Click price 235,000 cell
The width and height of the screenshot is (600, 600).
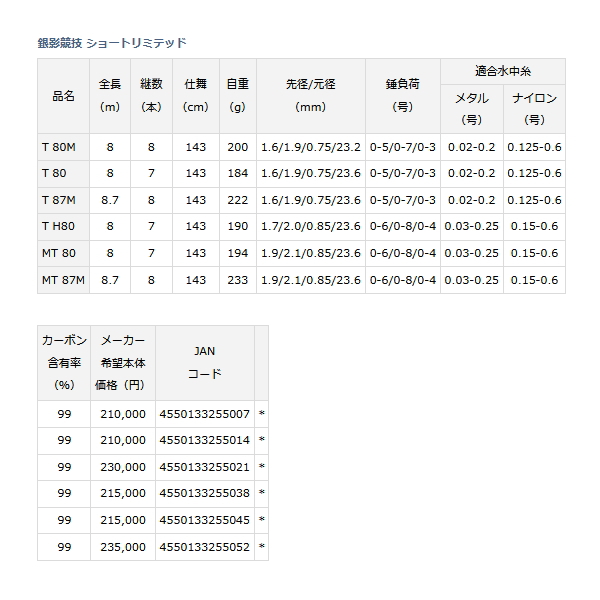click(123, 547)
